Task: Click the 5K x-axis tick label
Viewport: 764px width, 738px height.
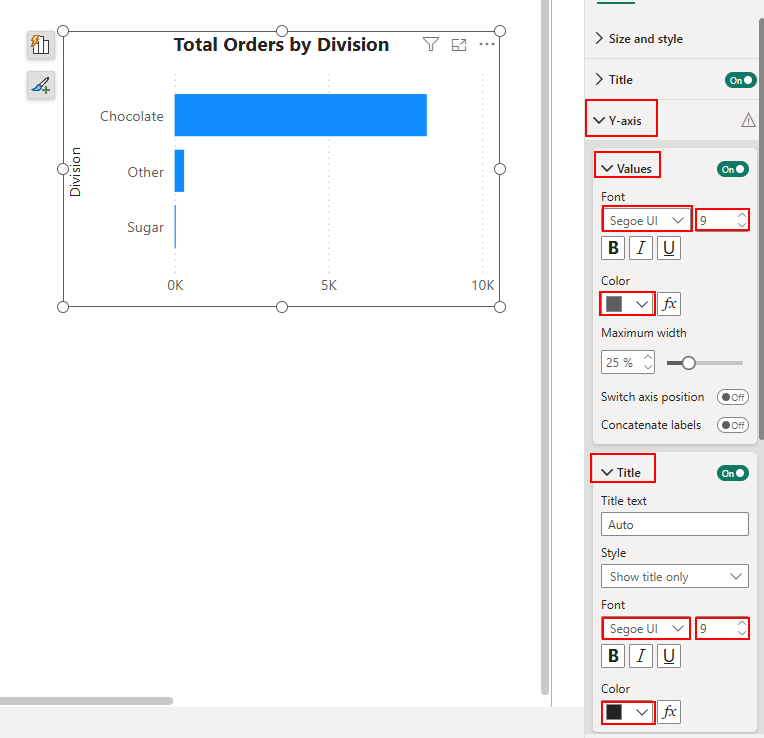Action: coord(329,285)
